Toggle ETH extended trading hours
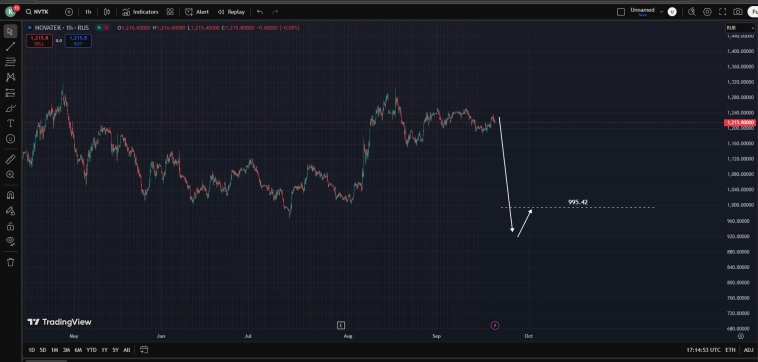The width and height of the screenshot is (758, 362). pos(730,350)
